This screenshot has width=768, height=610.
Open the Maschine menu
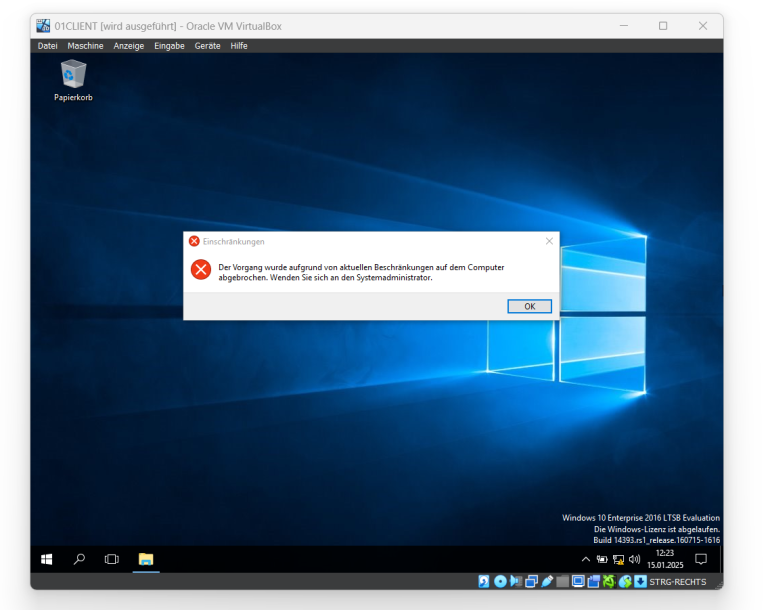click(85, 46)
